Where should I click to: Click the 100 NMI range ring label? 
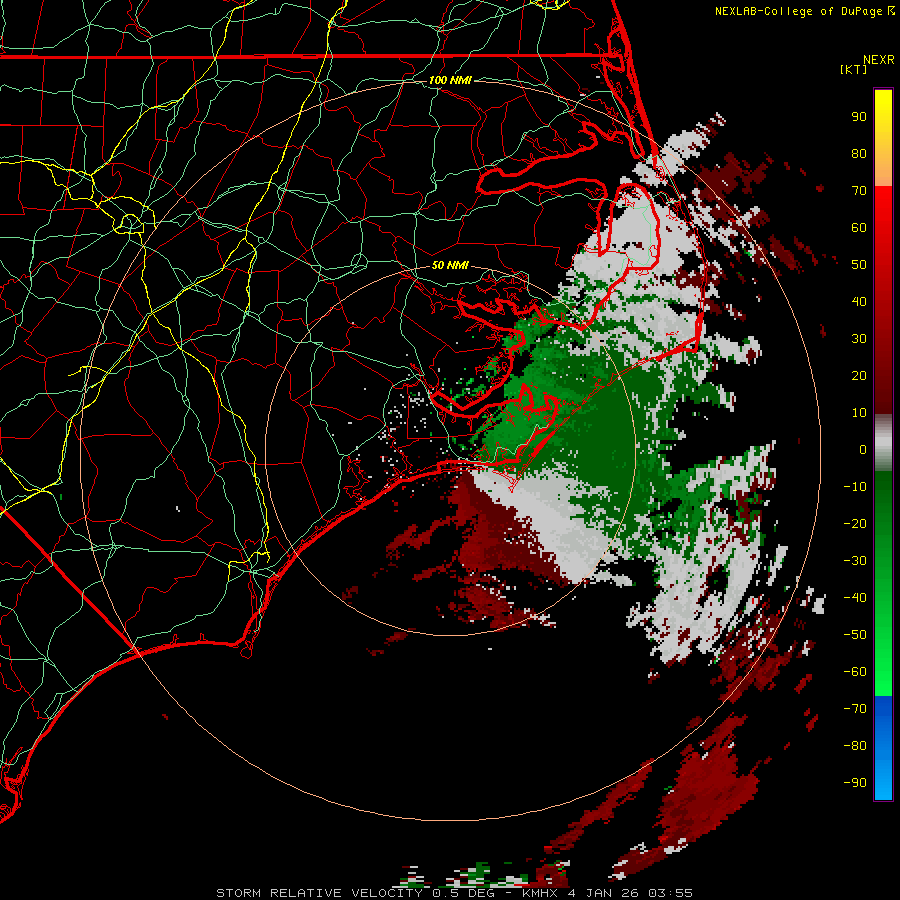pos(450,80)
